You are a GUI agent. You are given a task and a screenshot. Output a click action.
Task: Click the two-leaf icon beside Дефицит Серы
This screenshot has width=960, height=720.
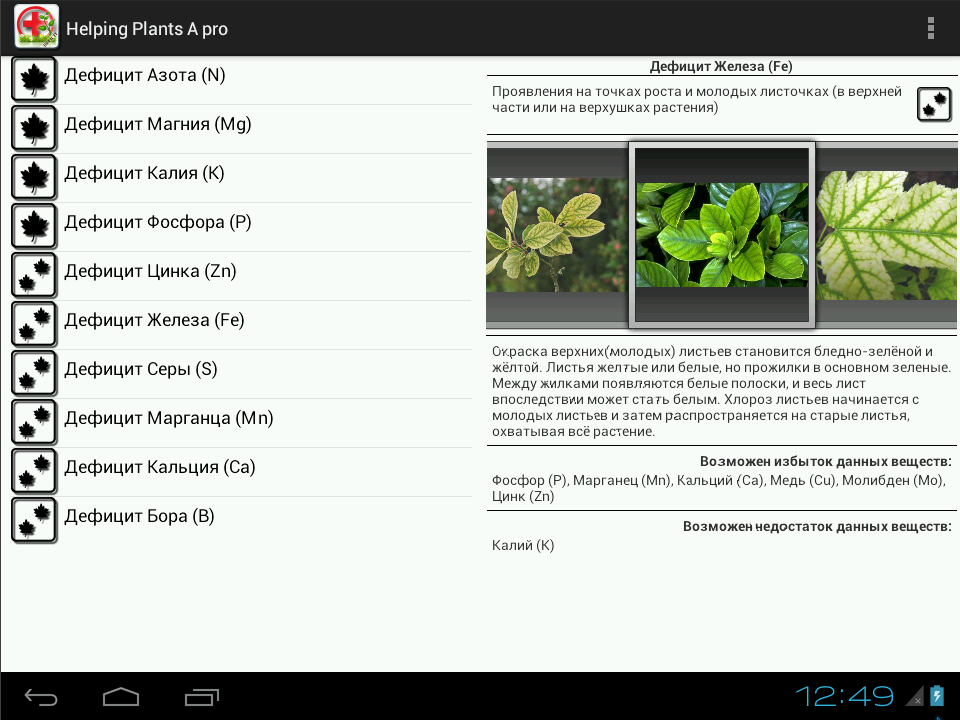[x=34, y=373]
